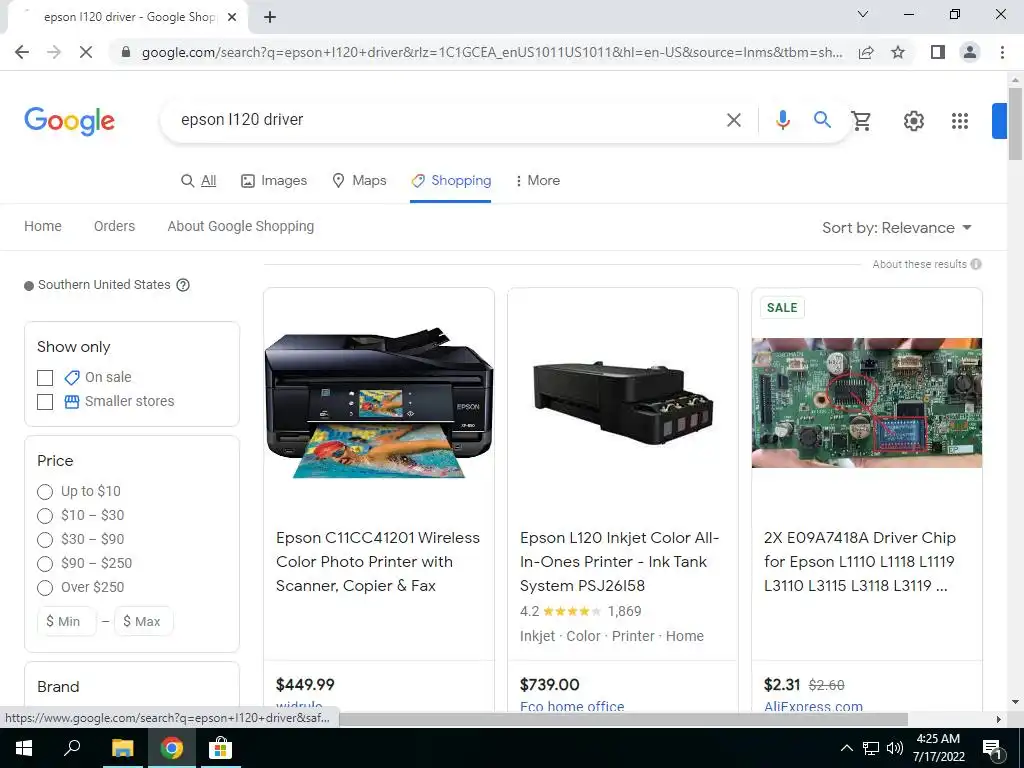Switch to the All results tab
1024x768 pixels.
coord(199,180)
